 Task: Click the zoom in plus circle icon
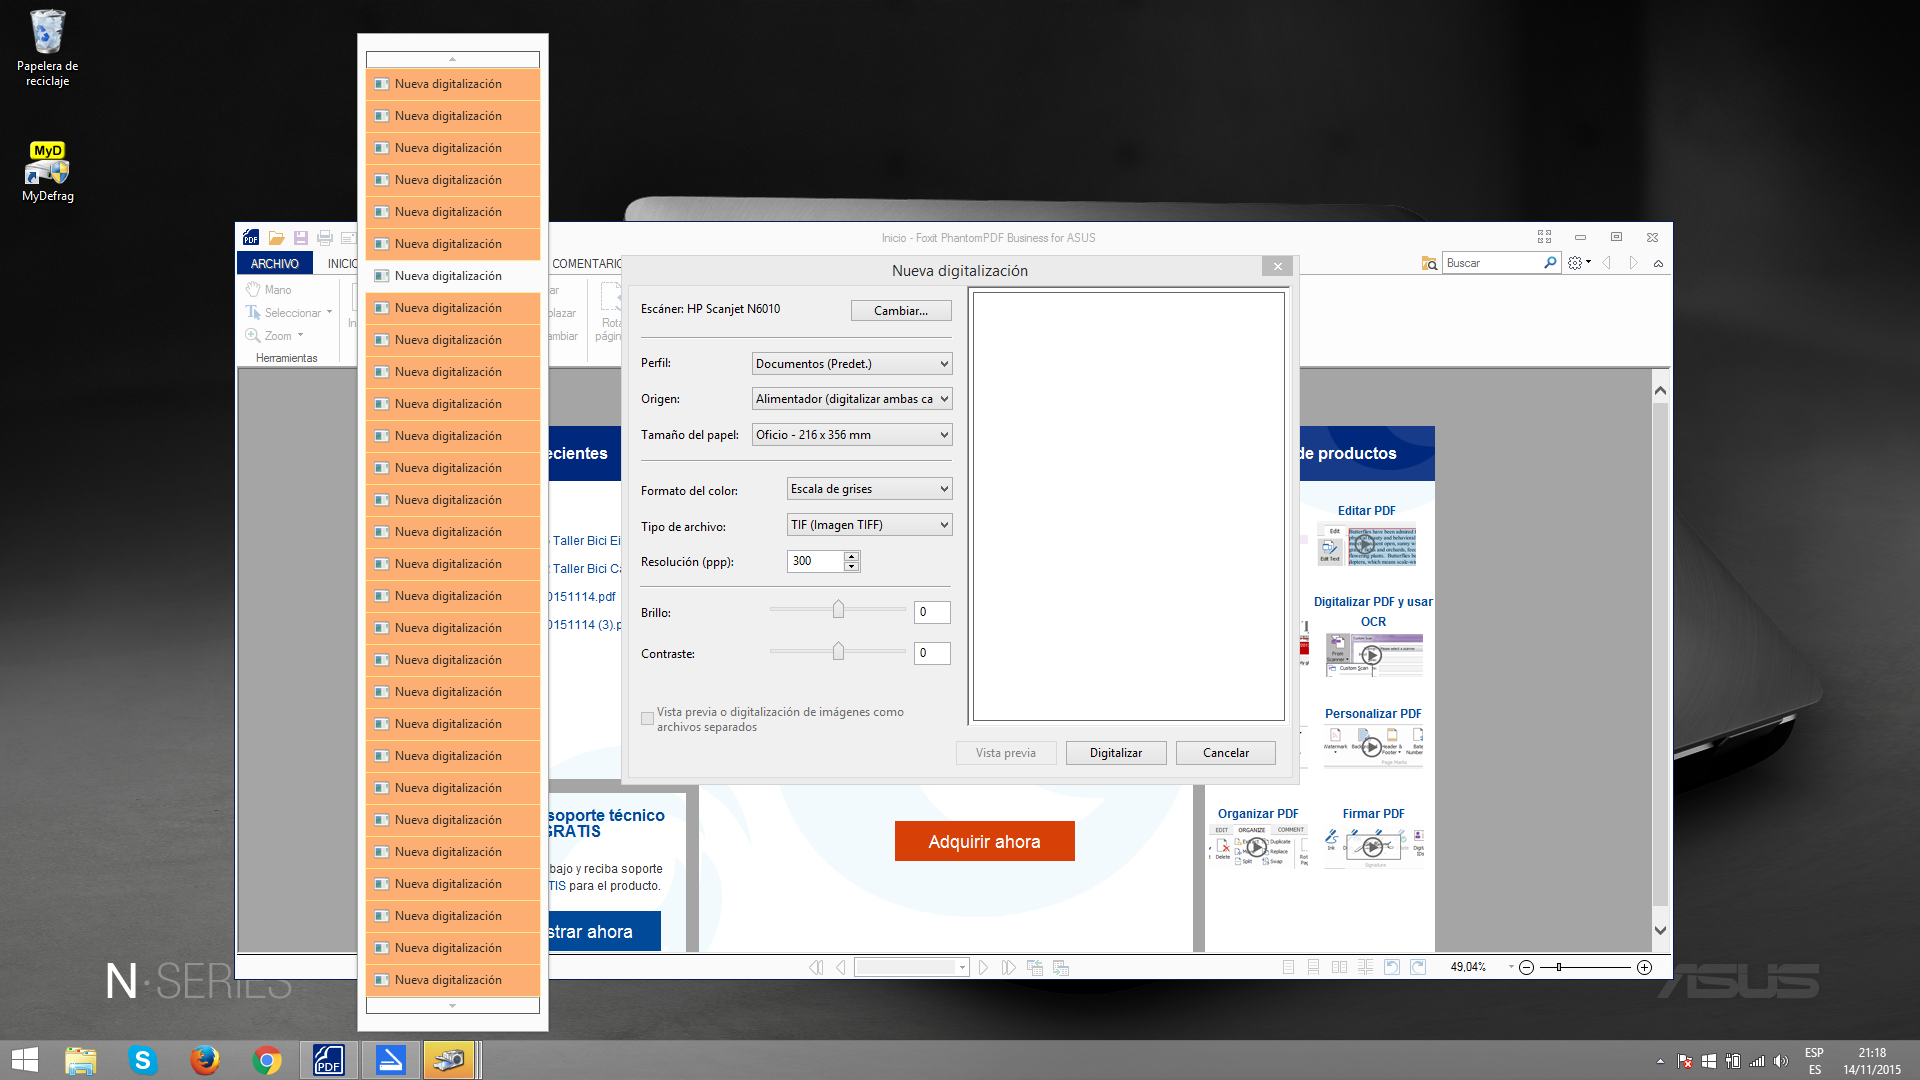click(x=1644, y=967)
